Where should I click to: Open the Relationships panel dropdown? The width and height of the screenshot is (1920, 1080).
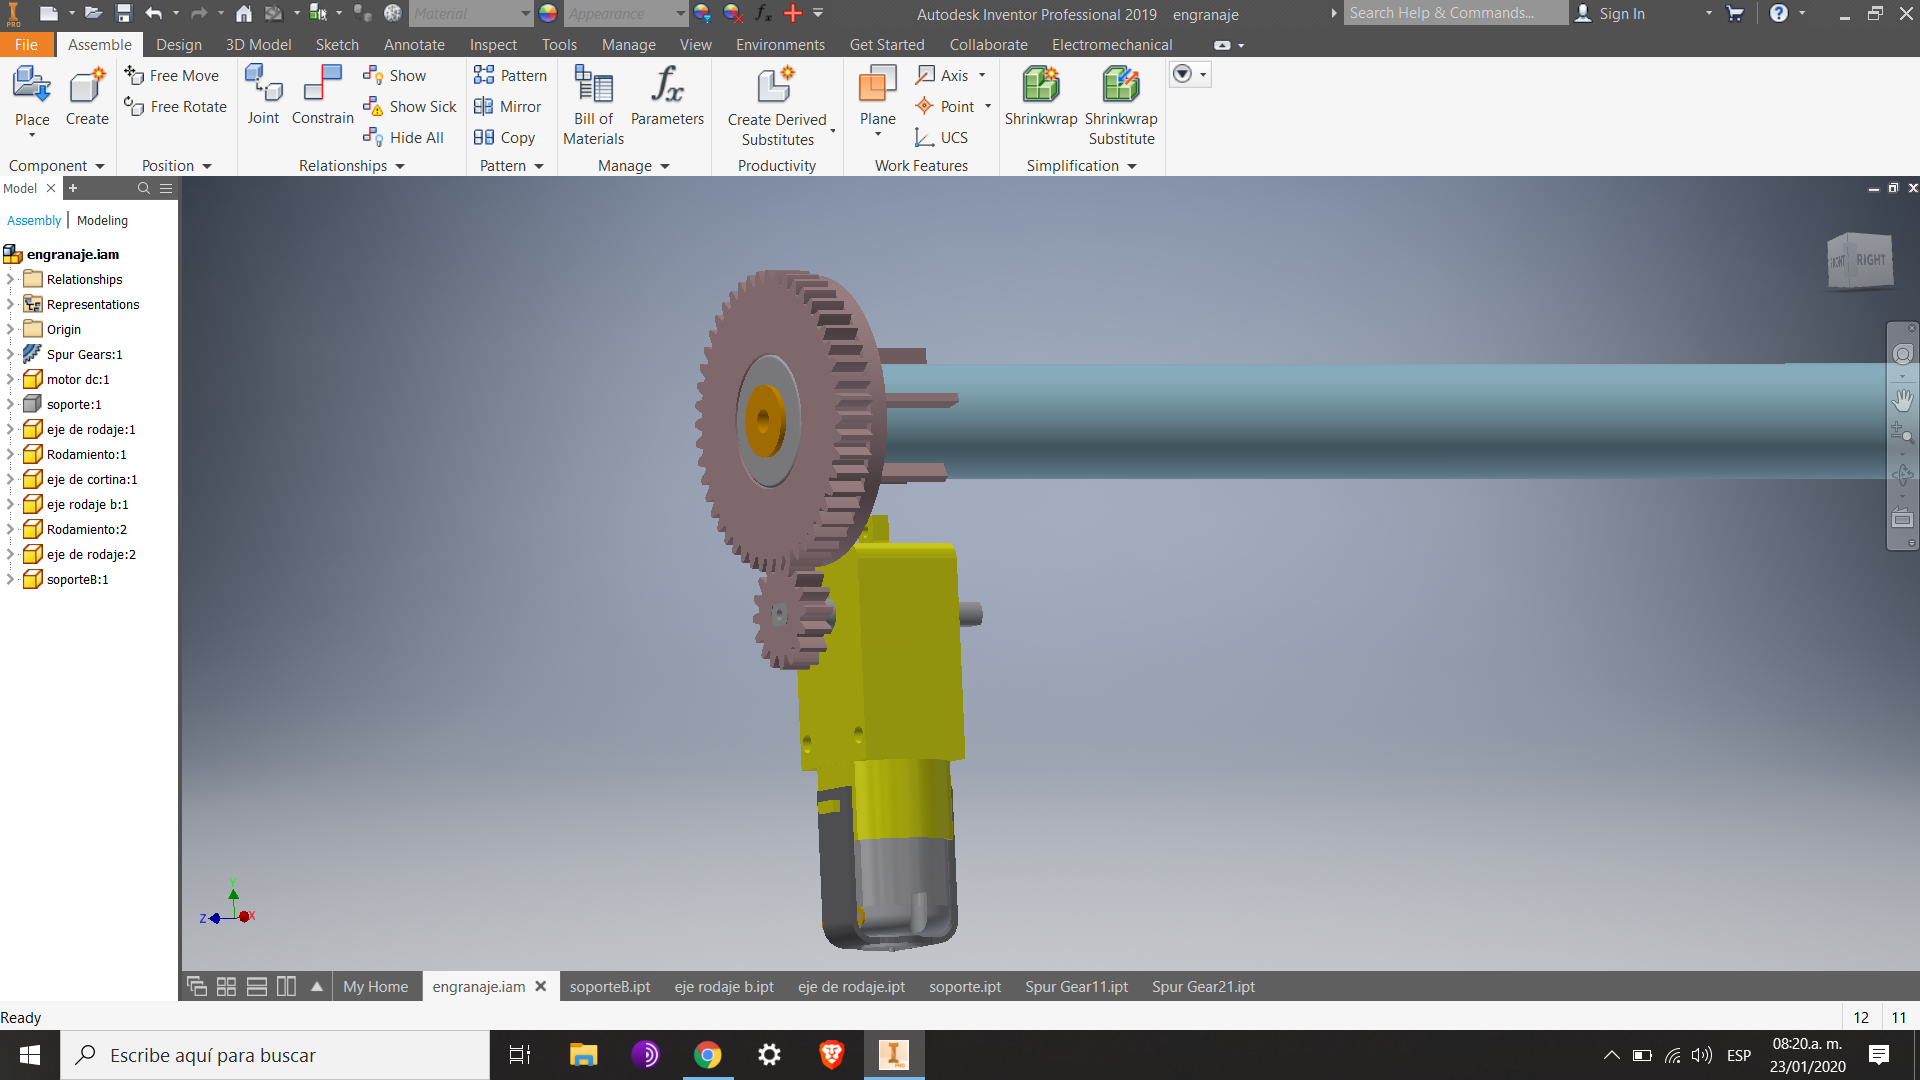[x=352, y=166]
